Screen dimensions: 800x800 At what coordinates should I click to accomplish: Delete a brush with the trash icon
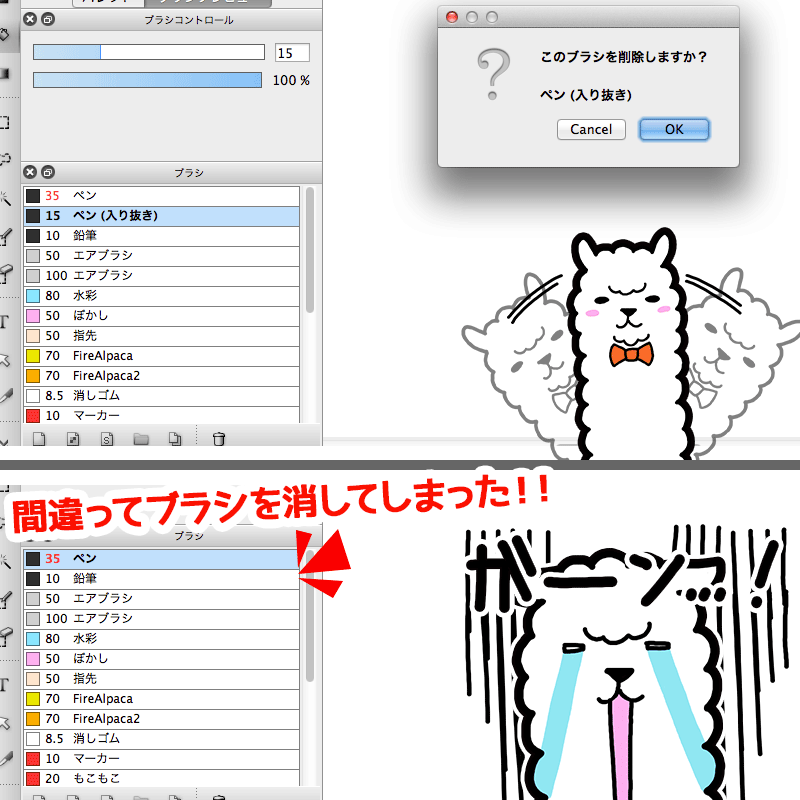pos(217,438)
